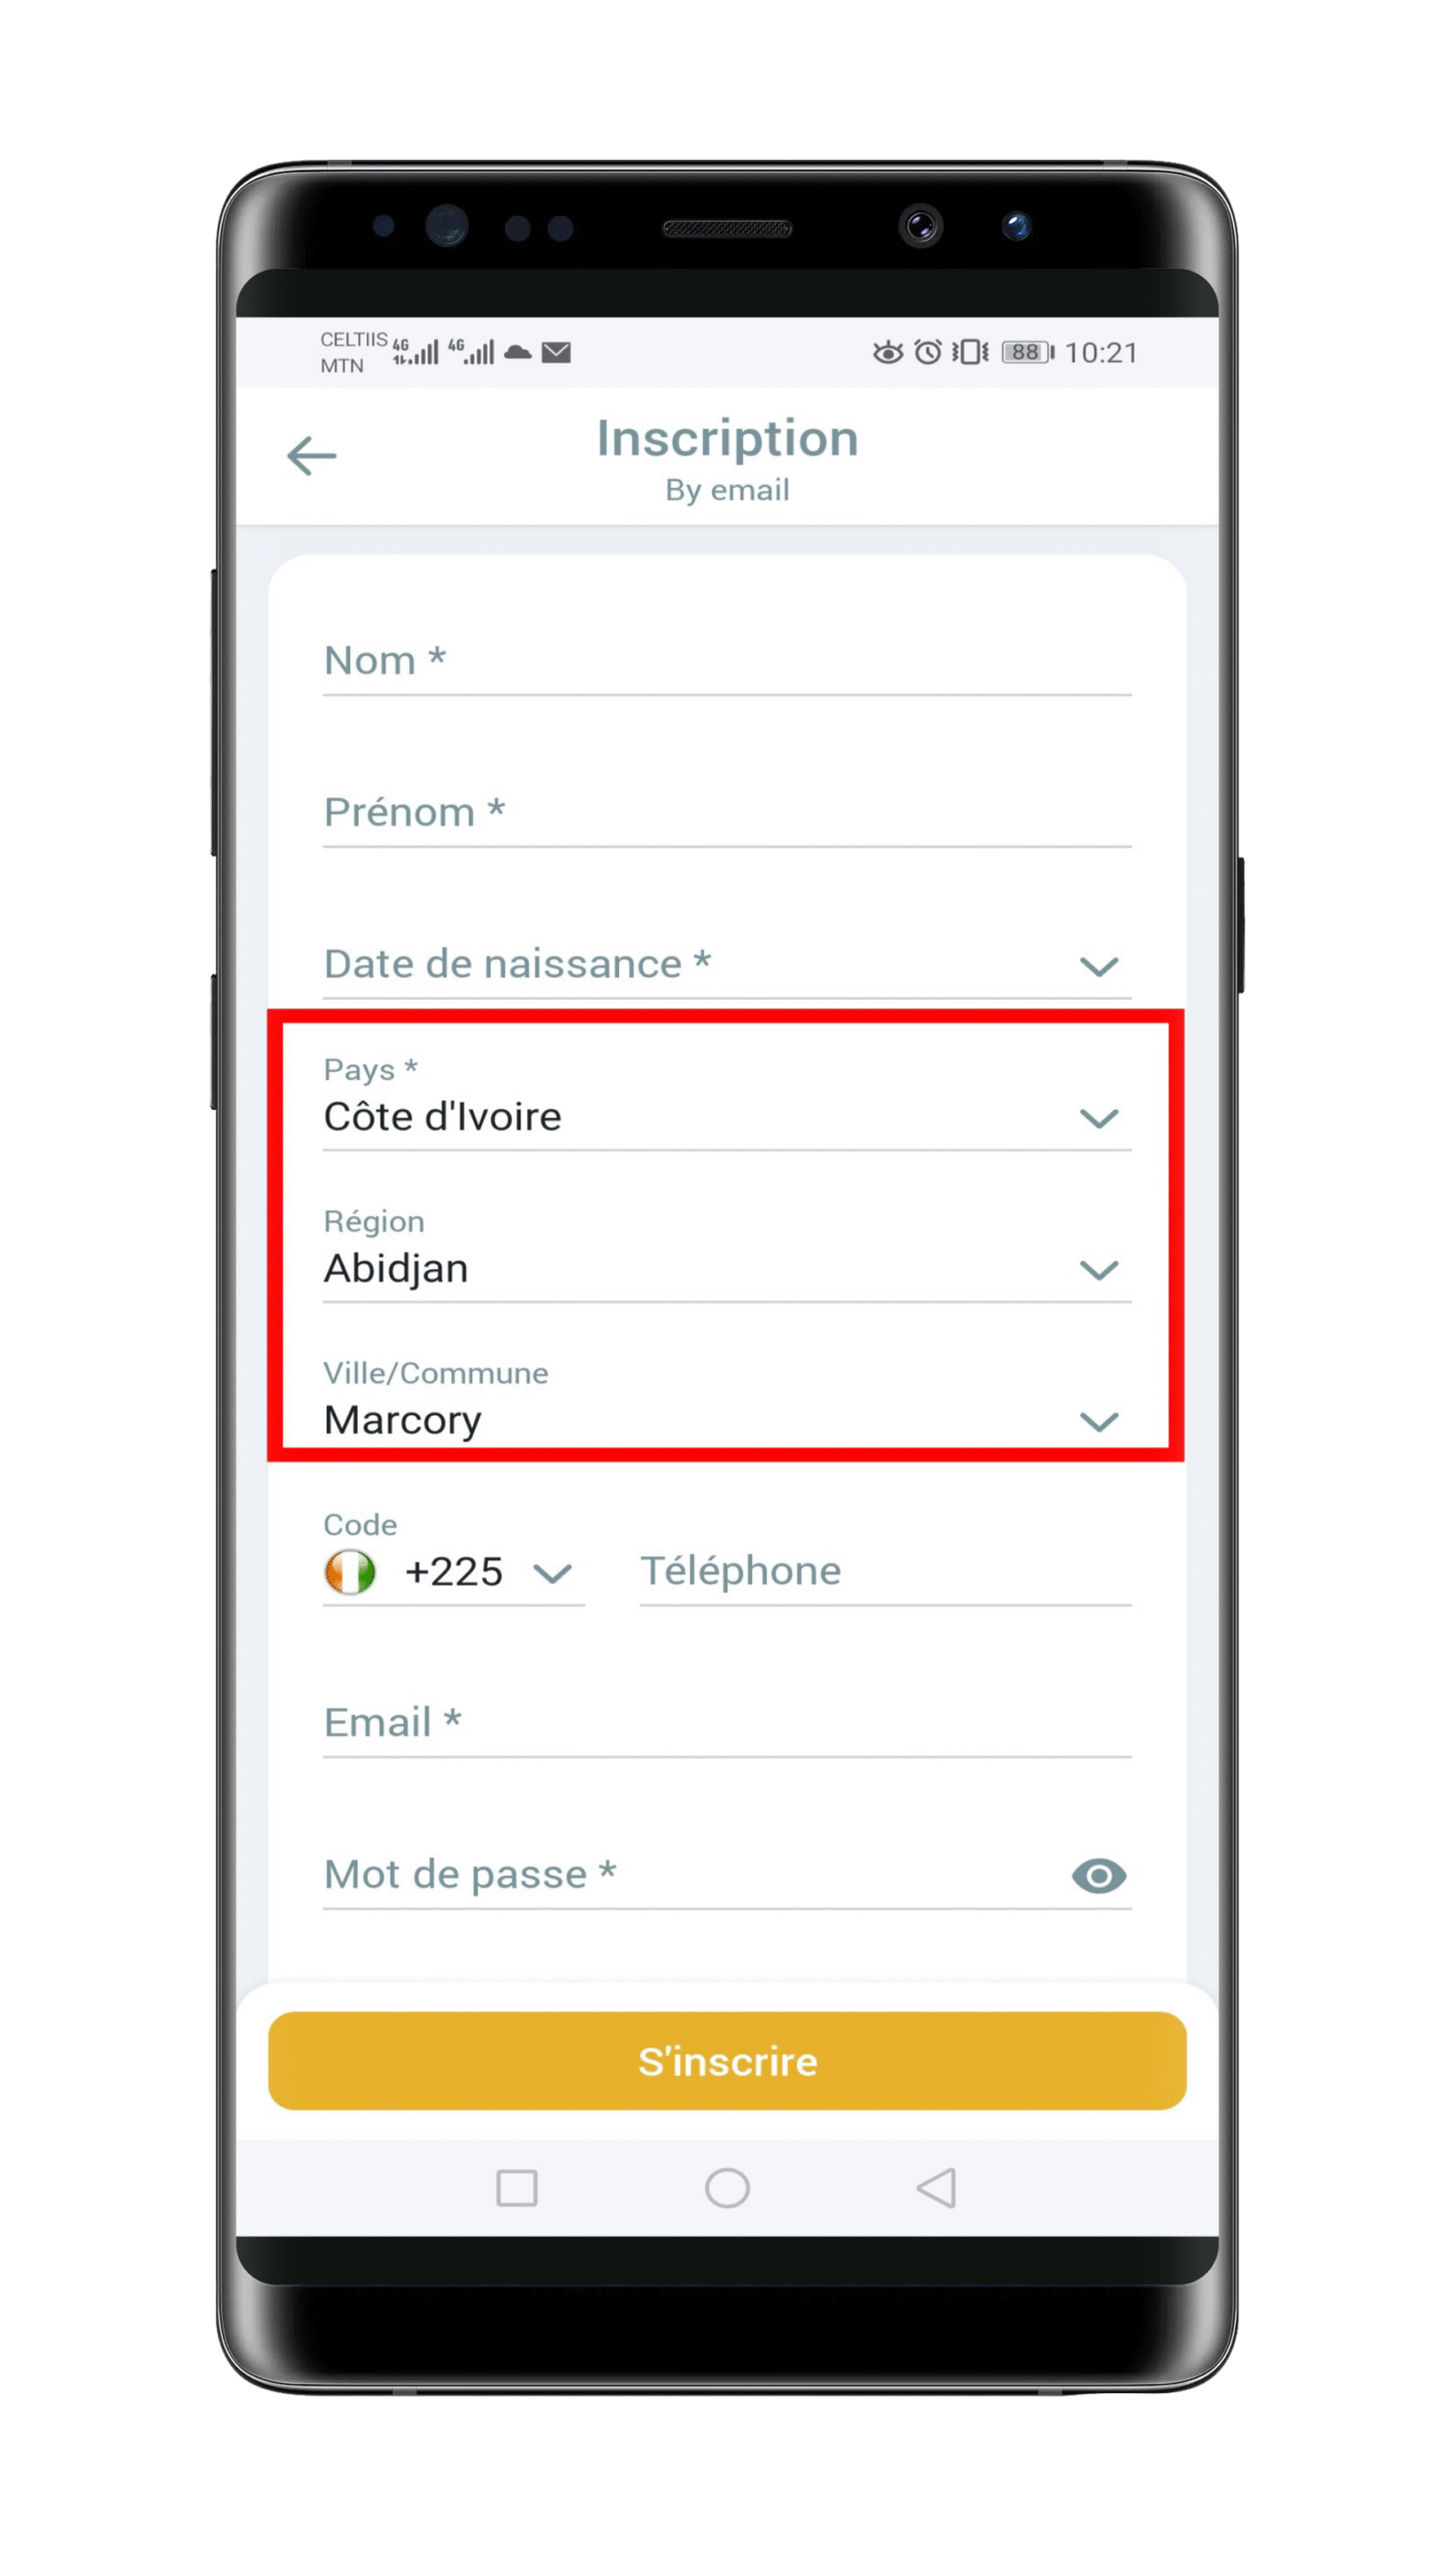Focus the Nom input field

727,660
